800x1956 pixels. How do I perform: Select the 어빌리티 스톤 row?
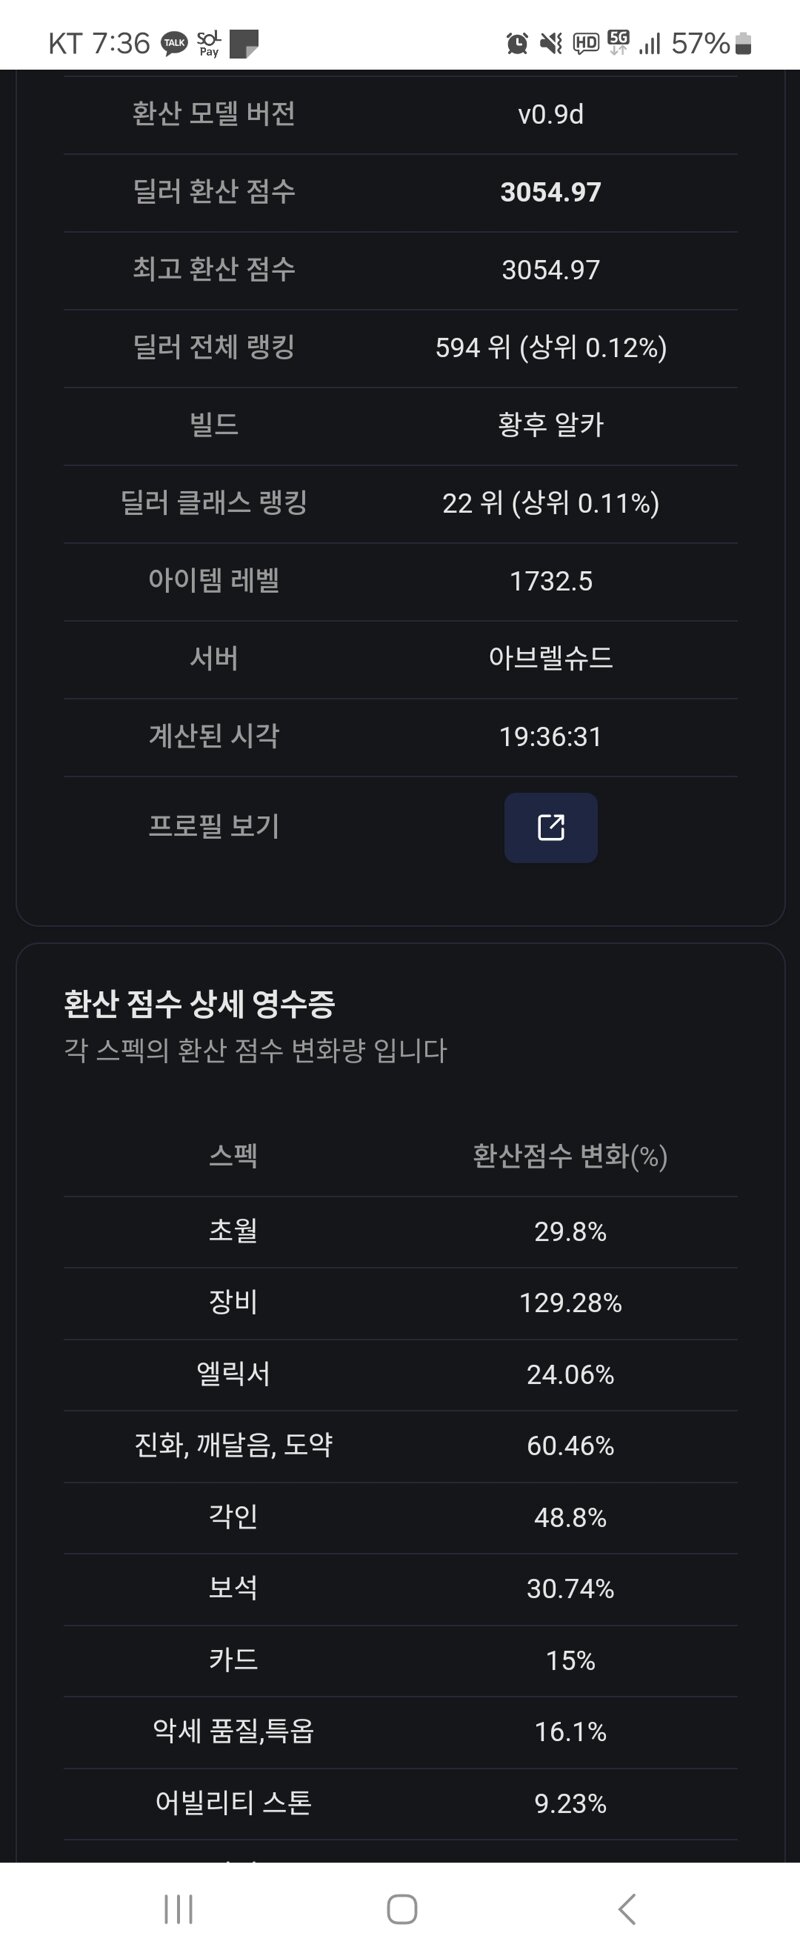(x=401, y=1803)
